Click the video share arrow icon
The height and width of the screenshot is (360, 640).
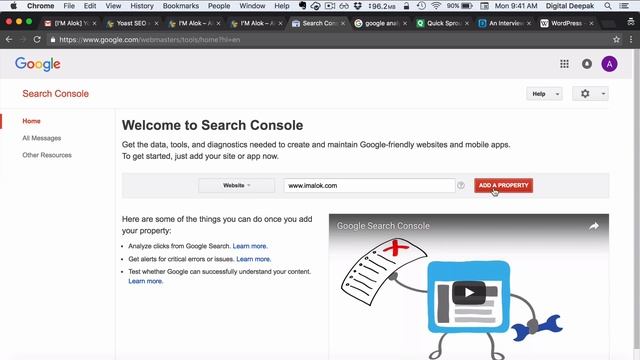(x=594, y=226)
